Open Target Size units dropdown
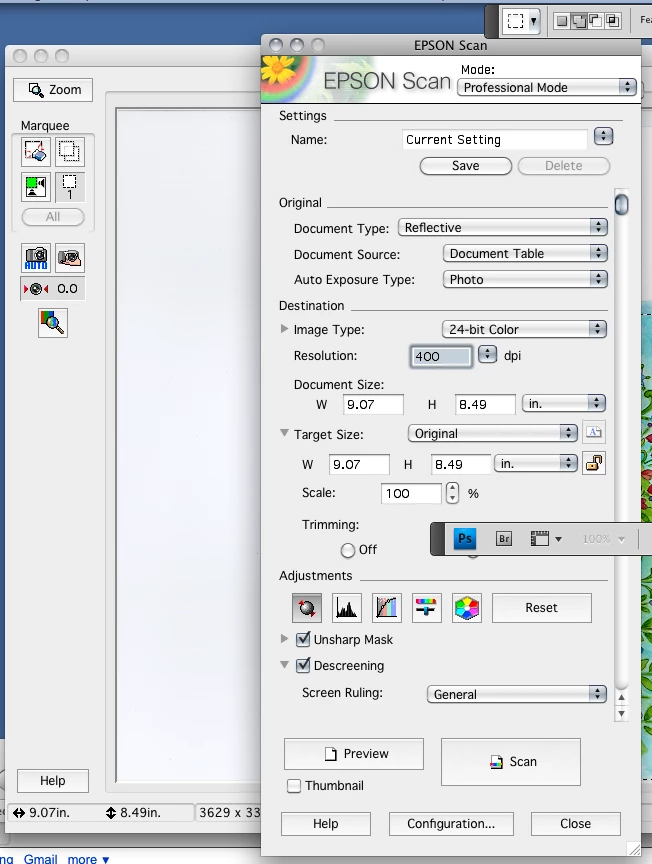This screenshot has width=652, height=864. (536, 463)
